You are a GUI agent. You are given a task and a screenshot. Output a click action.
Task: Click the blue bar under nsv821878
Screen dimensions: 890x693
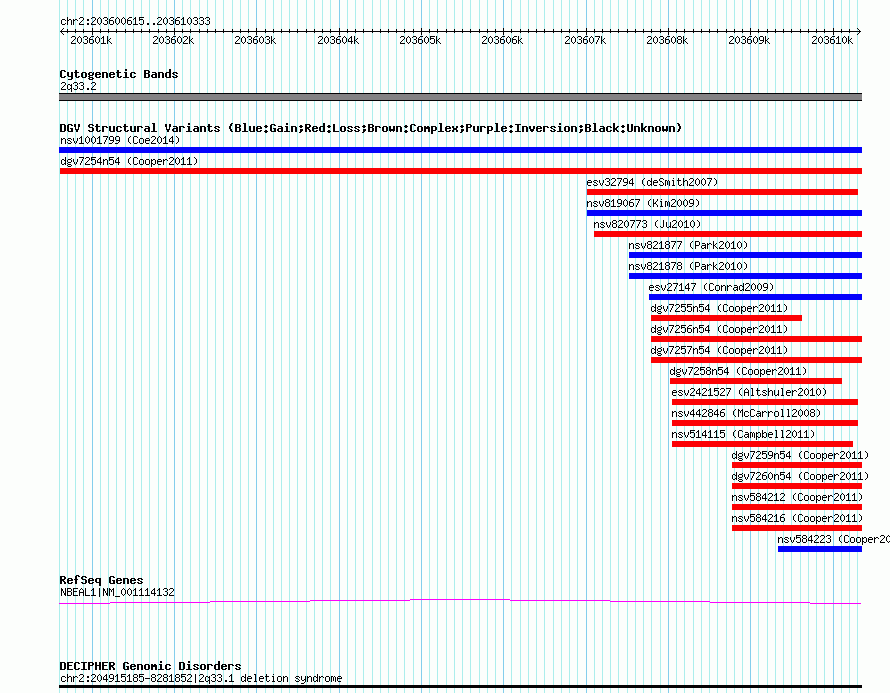[x=745, y=276]
